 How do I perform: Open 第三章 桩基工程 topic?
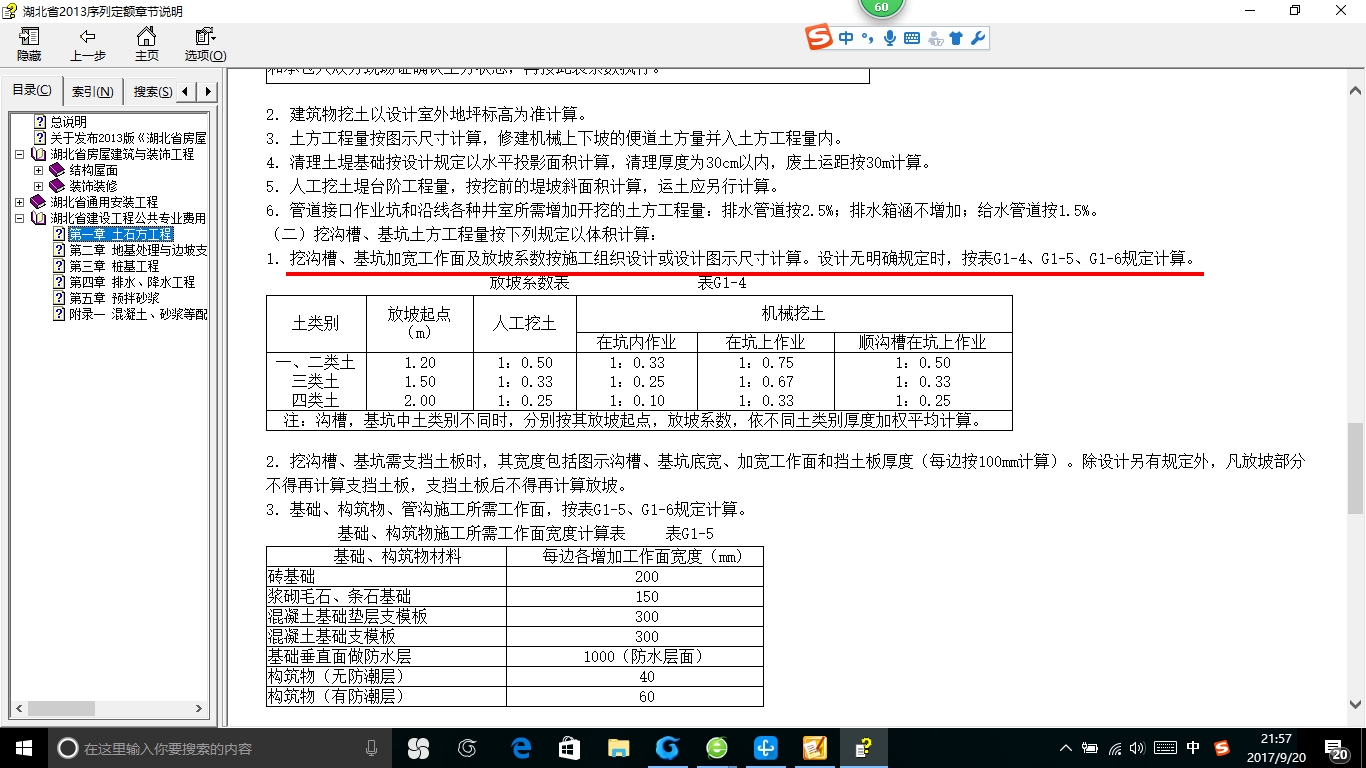tap(114, 266)
